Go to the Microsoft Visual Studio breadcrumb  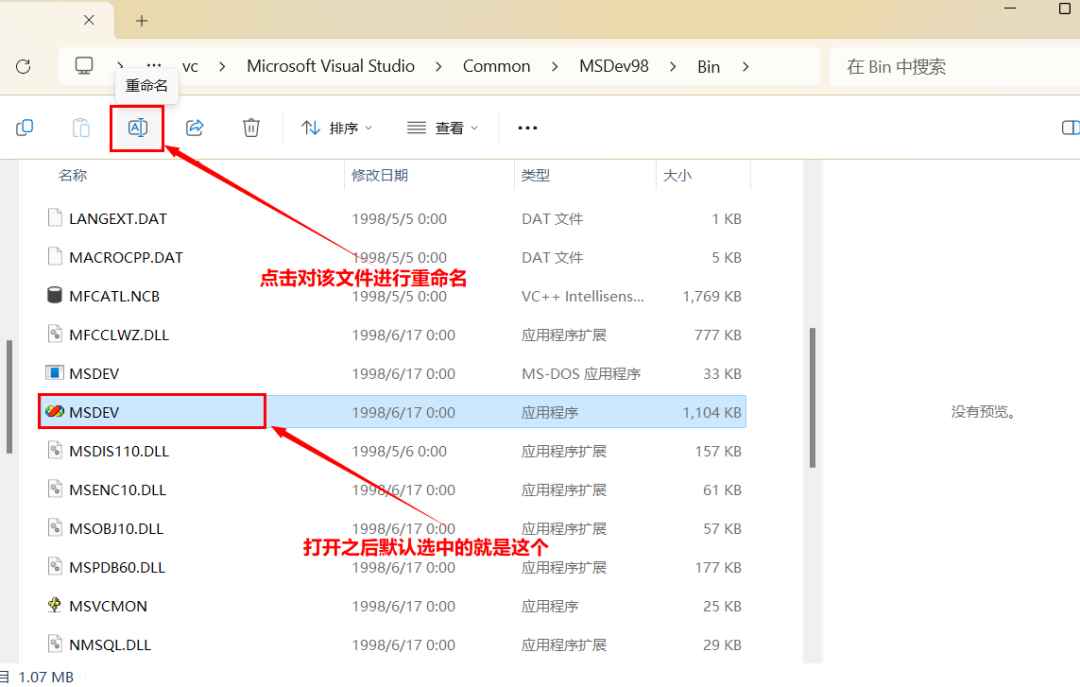331,66
